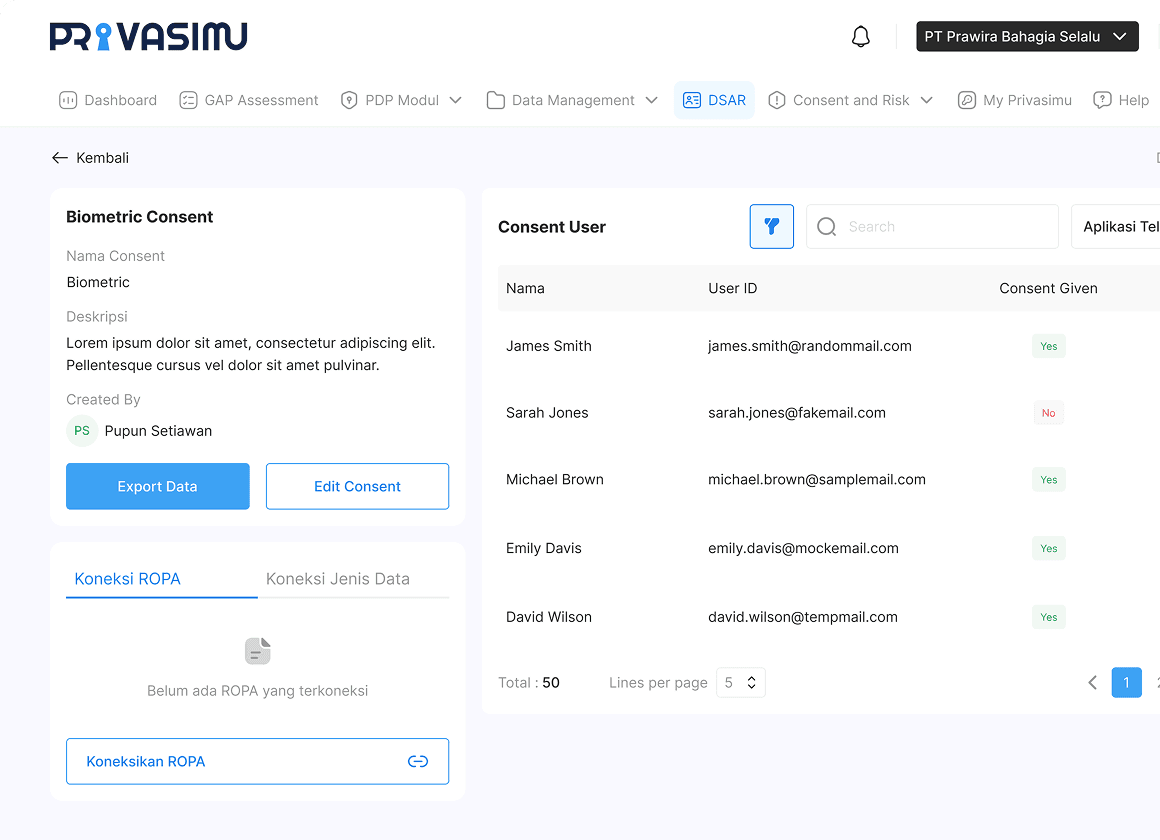Open the DSAR menu item
This screenshot has height=840, width=1160.
714,100
